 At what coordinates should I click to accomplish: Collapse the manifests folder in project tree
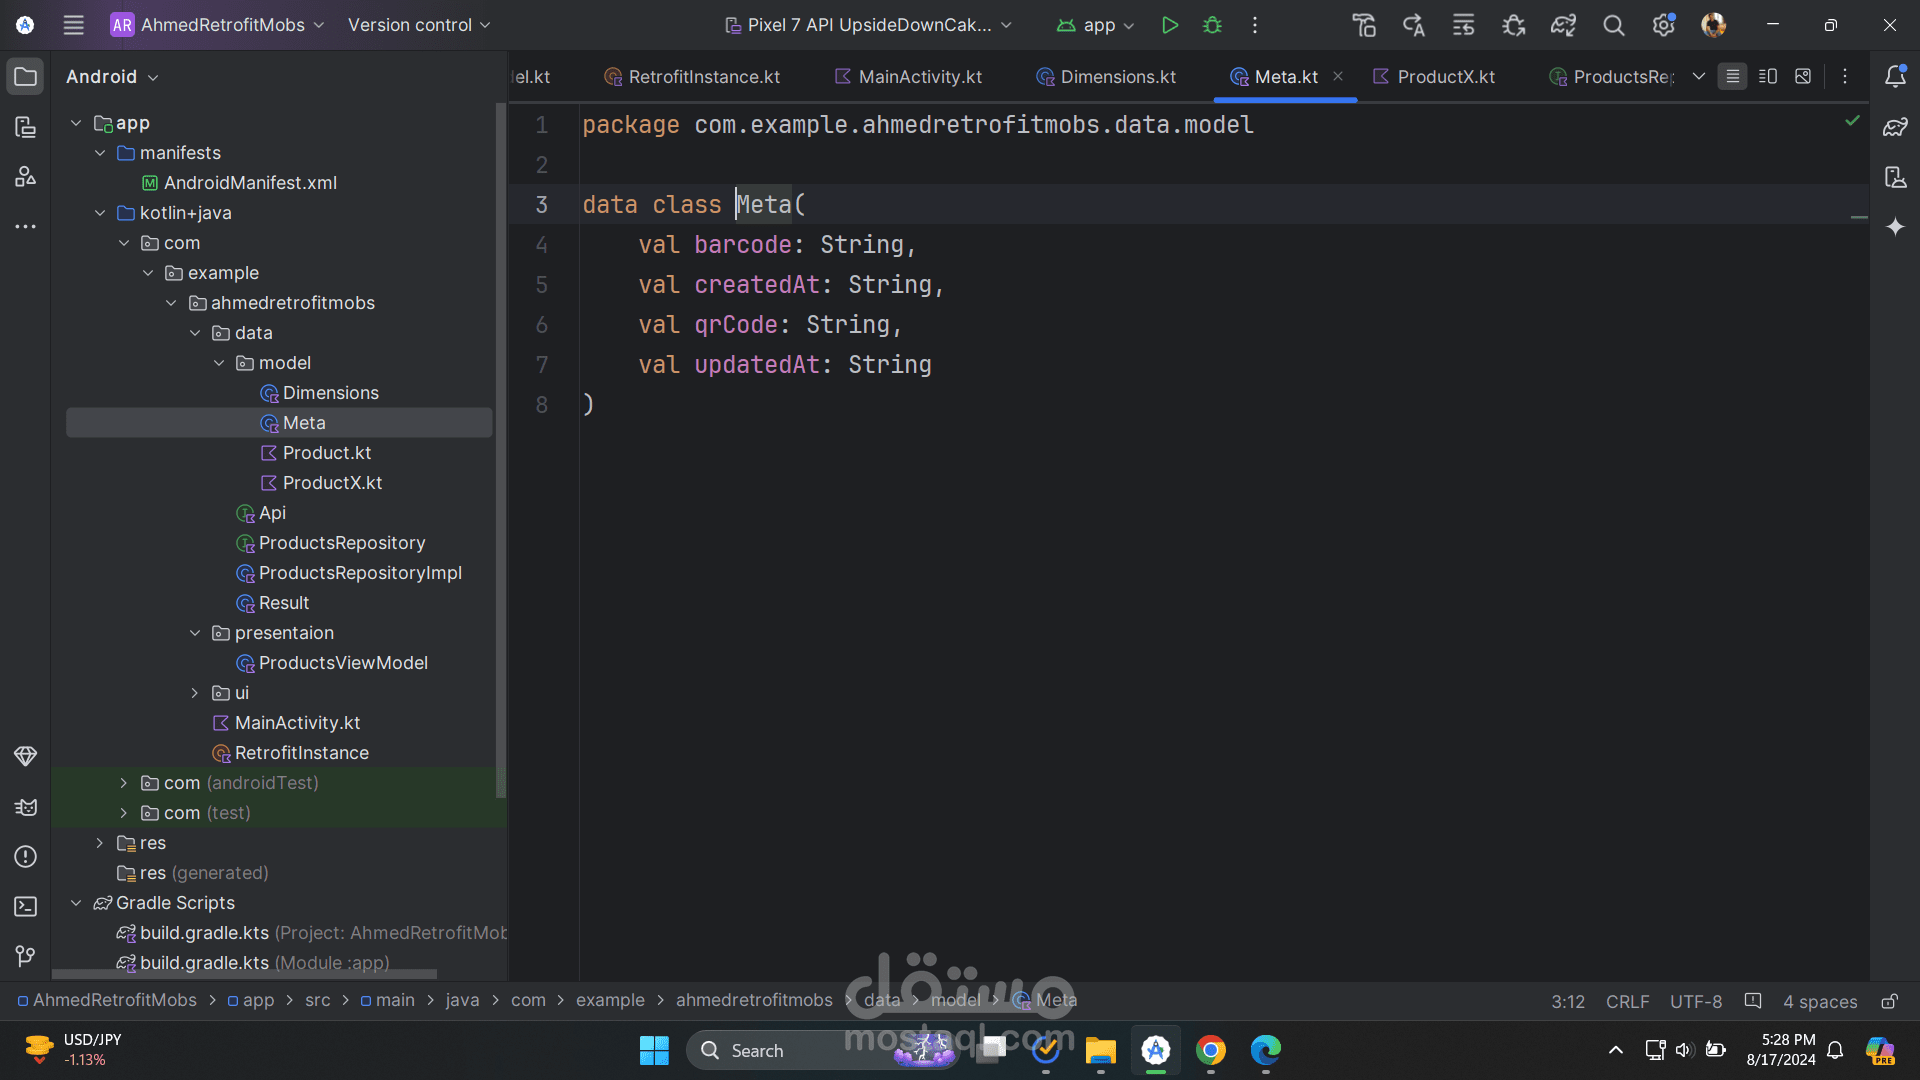[x=100, y=153]
